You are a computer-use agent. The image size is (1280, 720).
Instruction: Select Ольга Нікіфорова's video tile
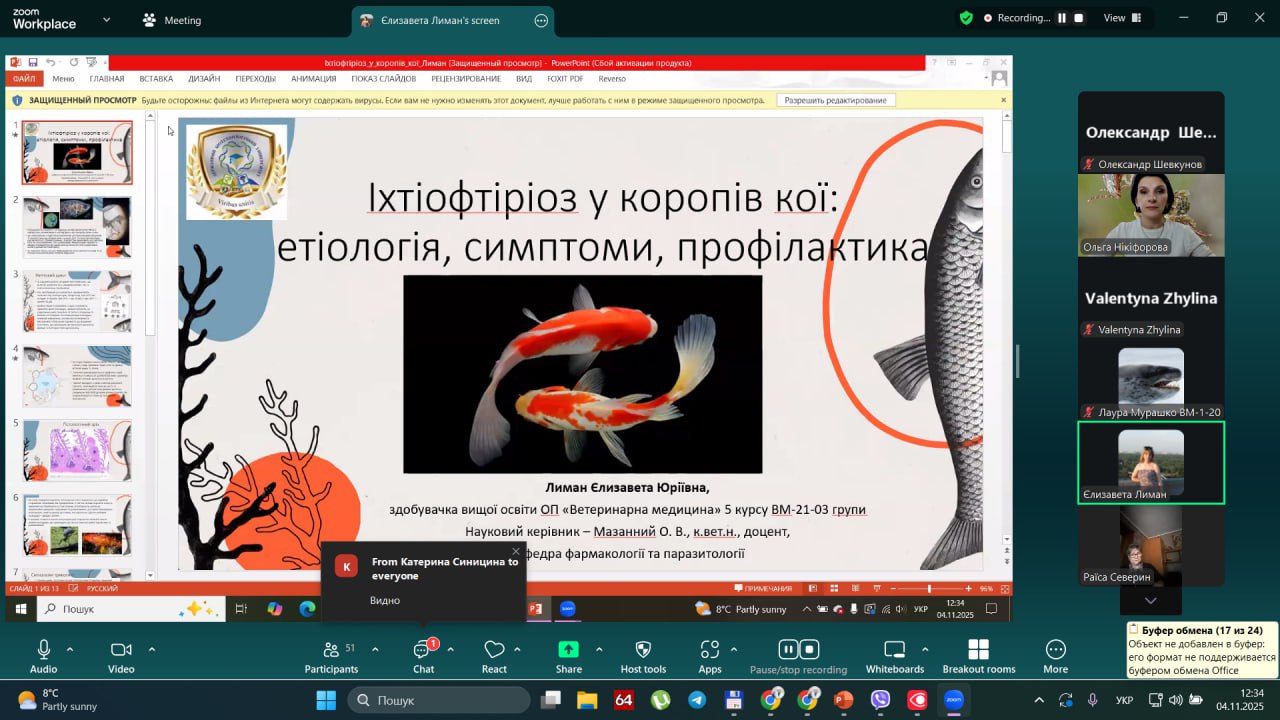click(x=1151, y=215)
